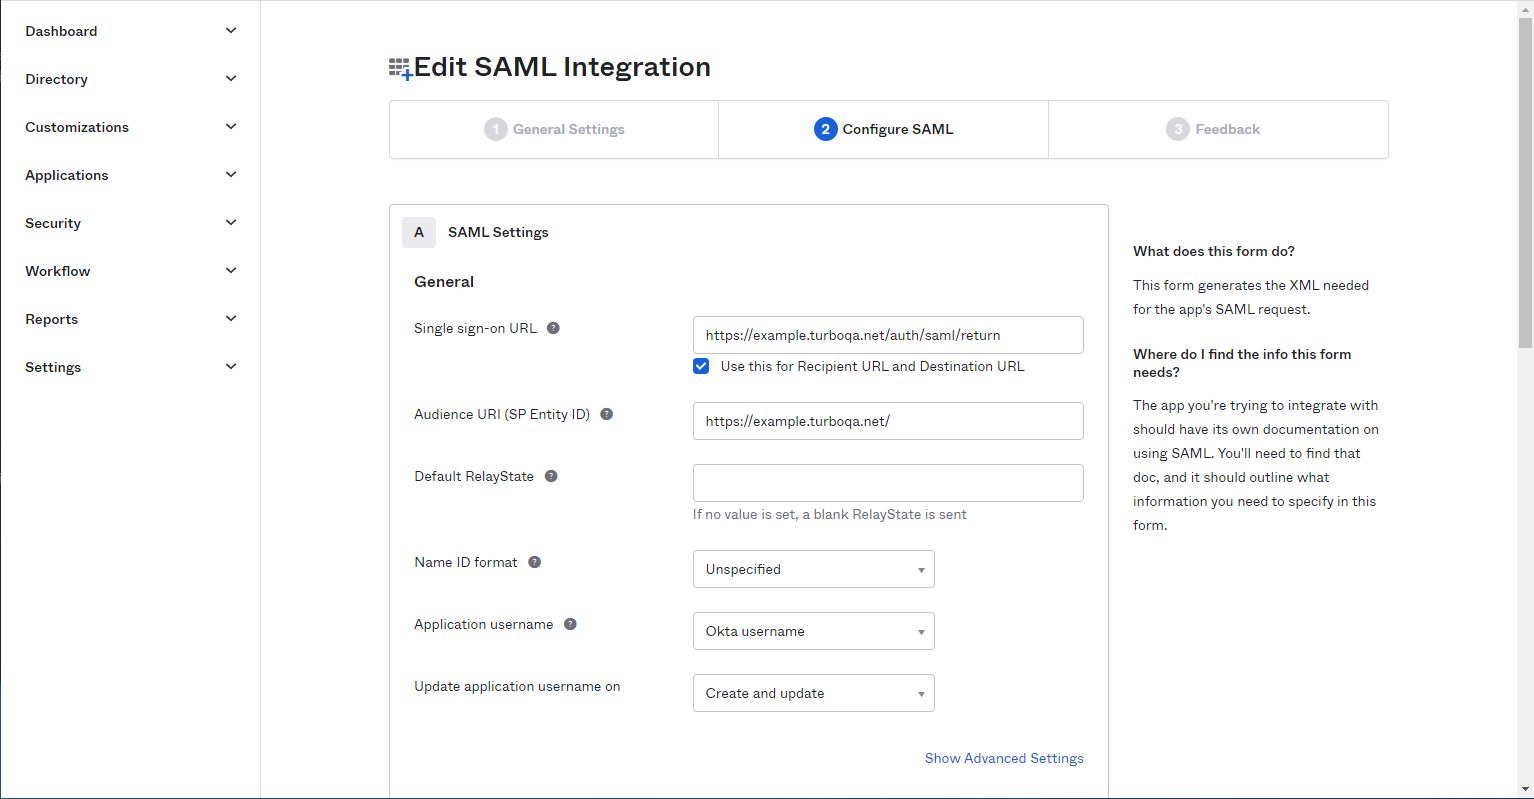The height and width of the screenshot is (799, 1534).
Task: Open the Update application username on dropdown
Action: coord(813,693)
